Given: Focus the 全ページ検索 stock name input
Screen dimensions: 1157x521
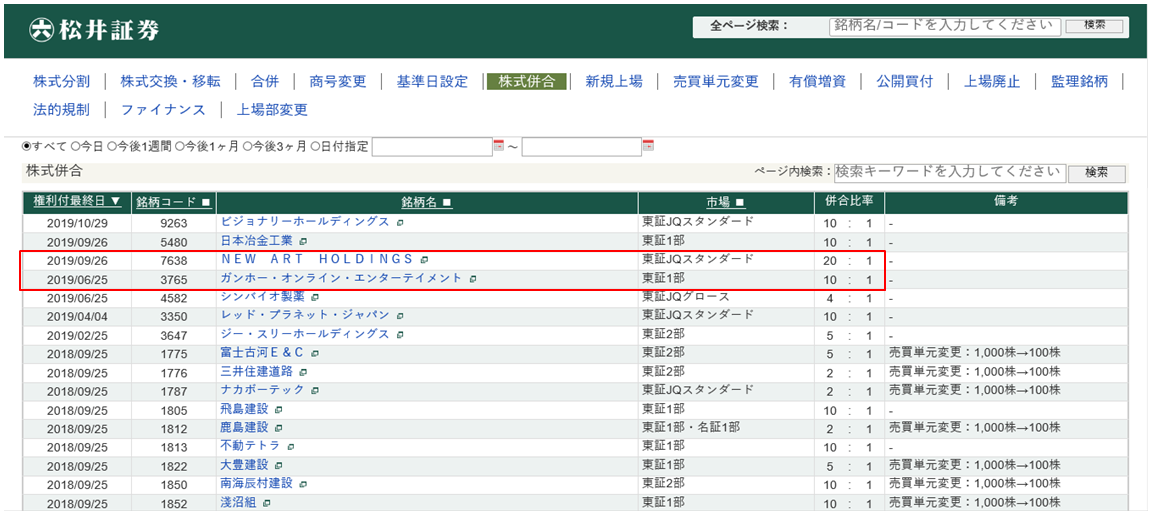Looking at the screenshot, I should [945, 26].
